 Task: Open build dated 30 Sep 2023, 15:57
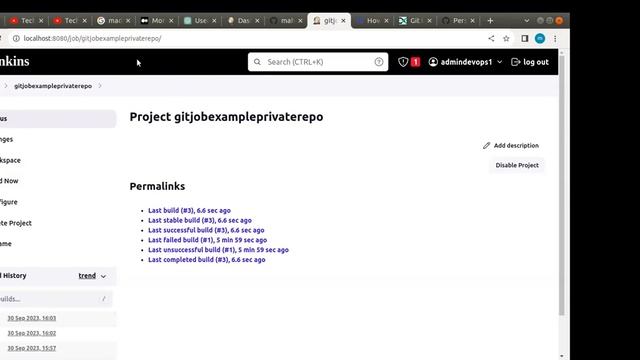(32, 348)
